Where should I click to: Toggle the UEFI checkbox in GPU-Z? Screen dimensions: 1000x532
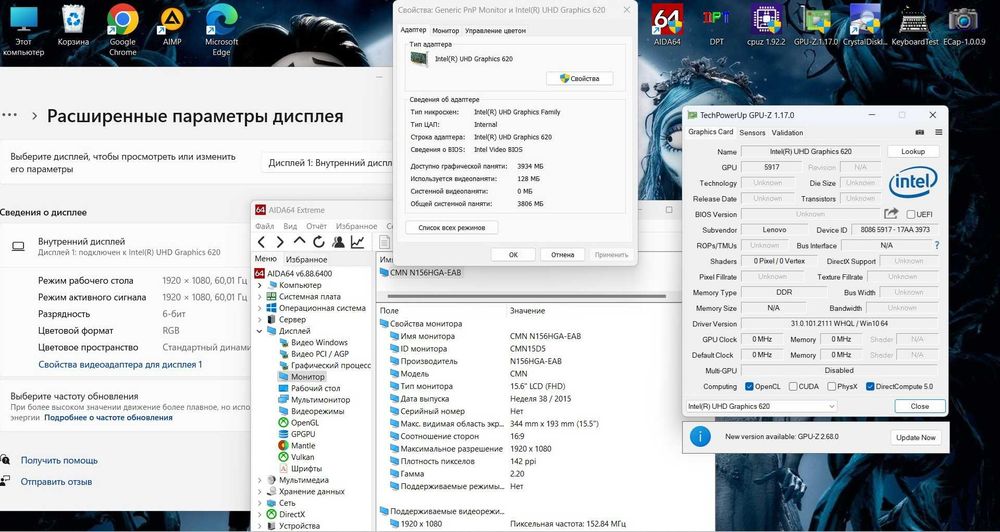pos(910,214)
